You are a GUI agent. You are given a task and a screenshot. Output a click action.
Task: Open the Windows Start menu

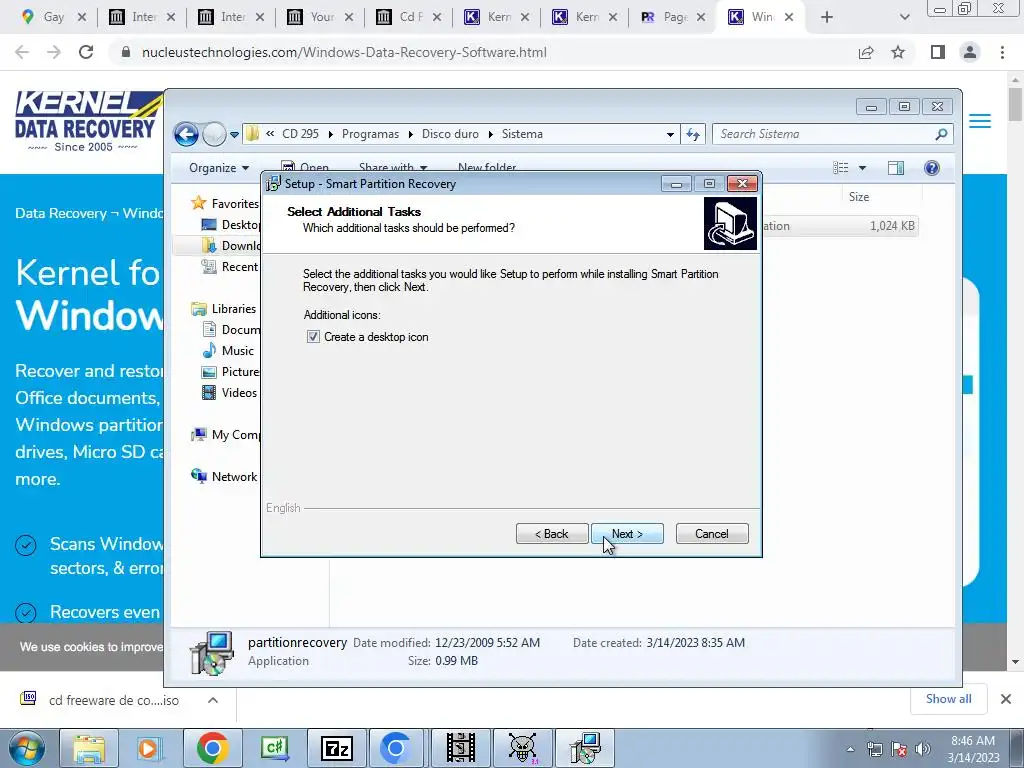pos(25,748)
